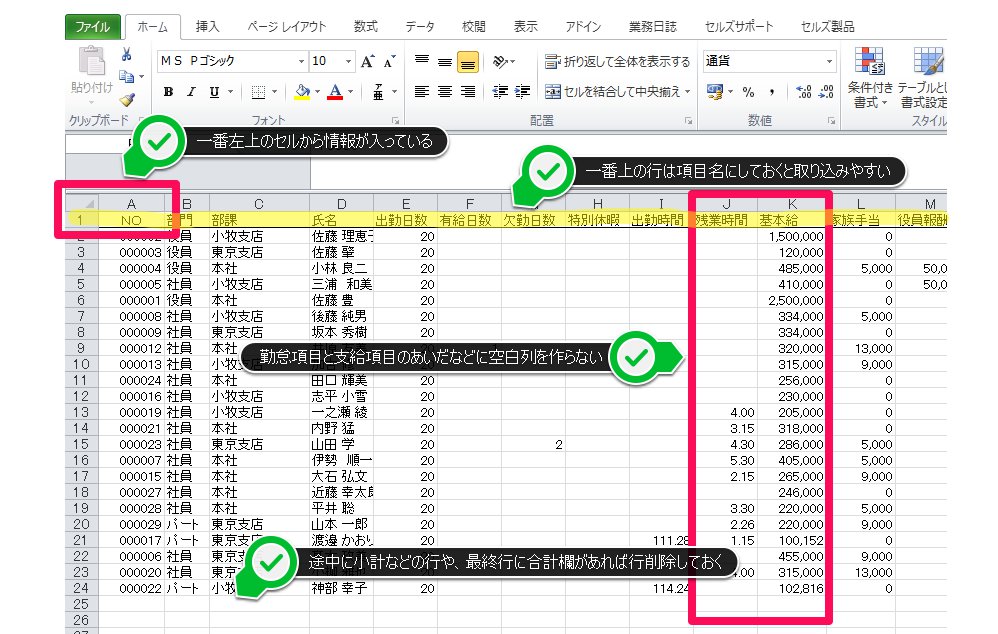
Task: Toggle Bold formatting
Action: [169, 91]
